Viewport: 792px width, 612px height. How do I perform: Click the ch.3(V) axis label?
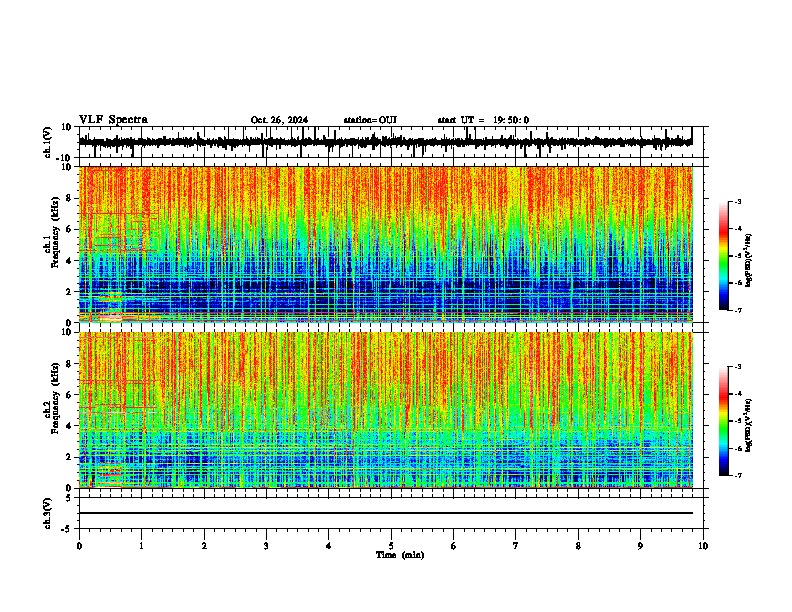(x=47, y=514)
